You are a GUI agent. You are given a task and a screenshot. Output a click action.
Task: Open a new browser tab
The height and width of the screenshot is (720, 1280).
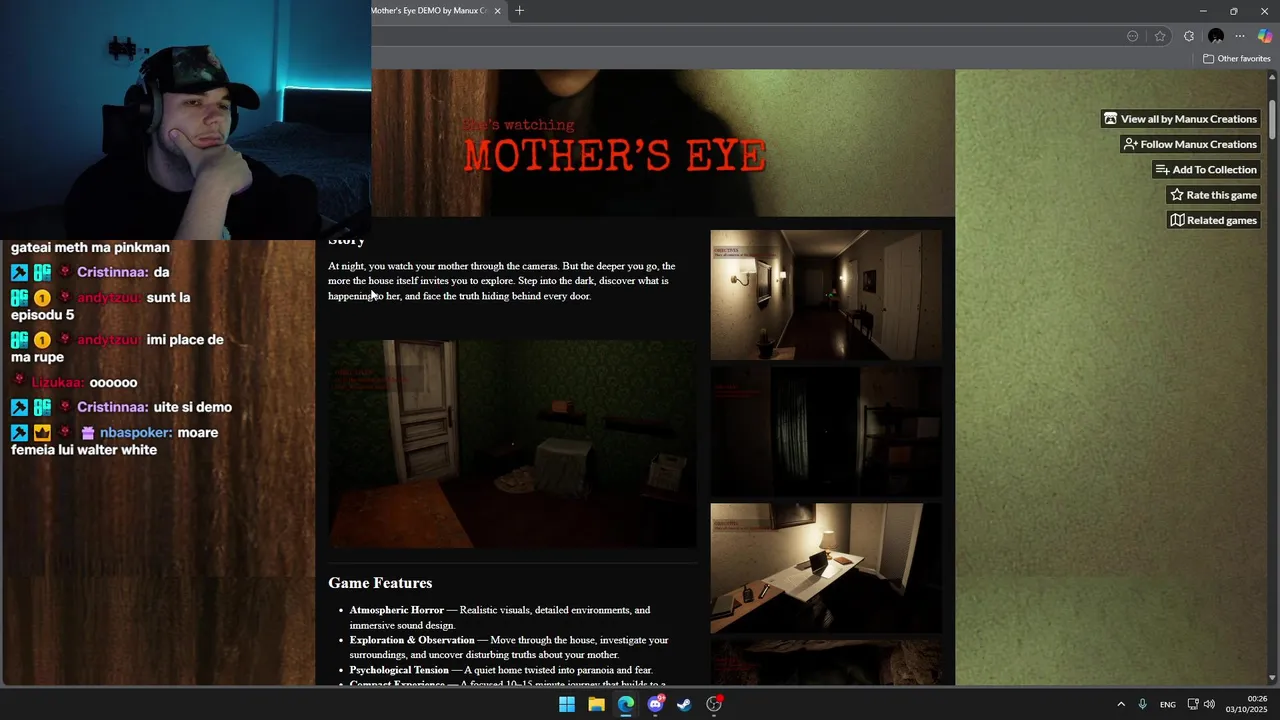(519, 11)
